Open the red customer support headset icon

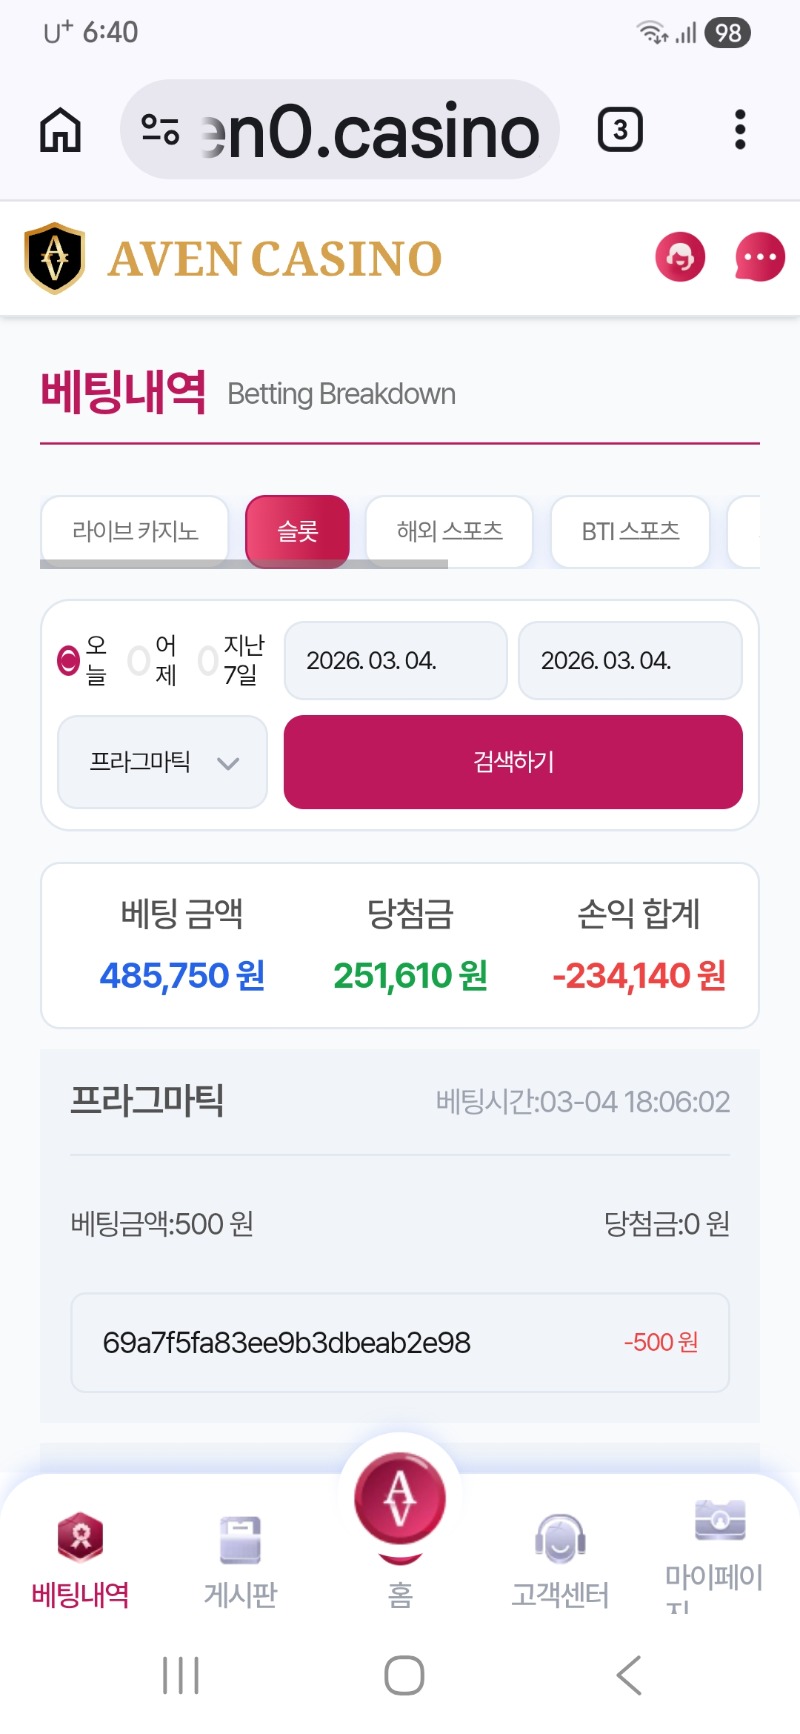point(680,257)
